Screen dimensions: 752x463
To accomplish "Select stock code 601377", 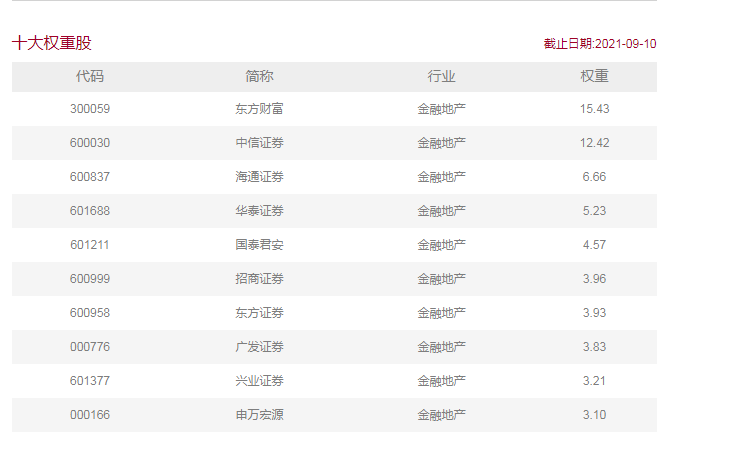I will pos(90,381).
